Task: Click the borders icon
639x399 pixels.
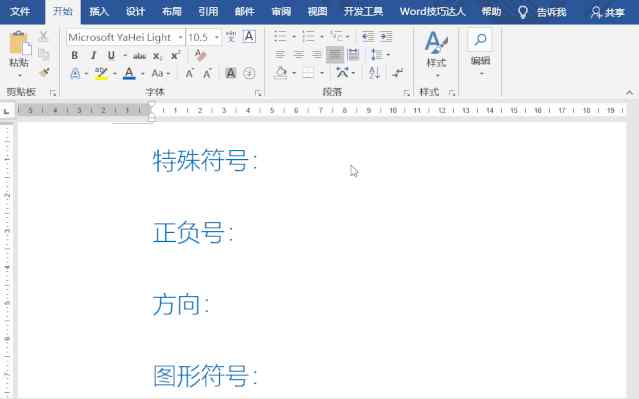Action: [x=309, y=73]
